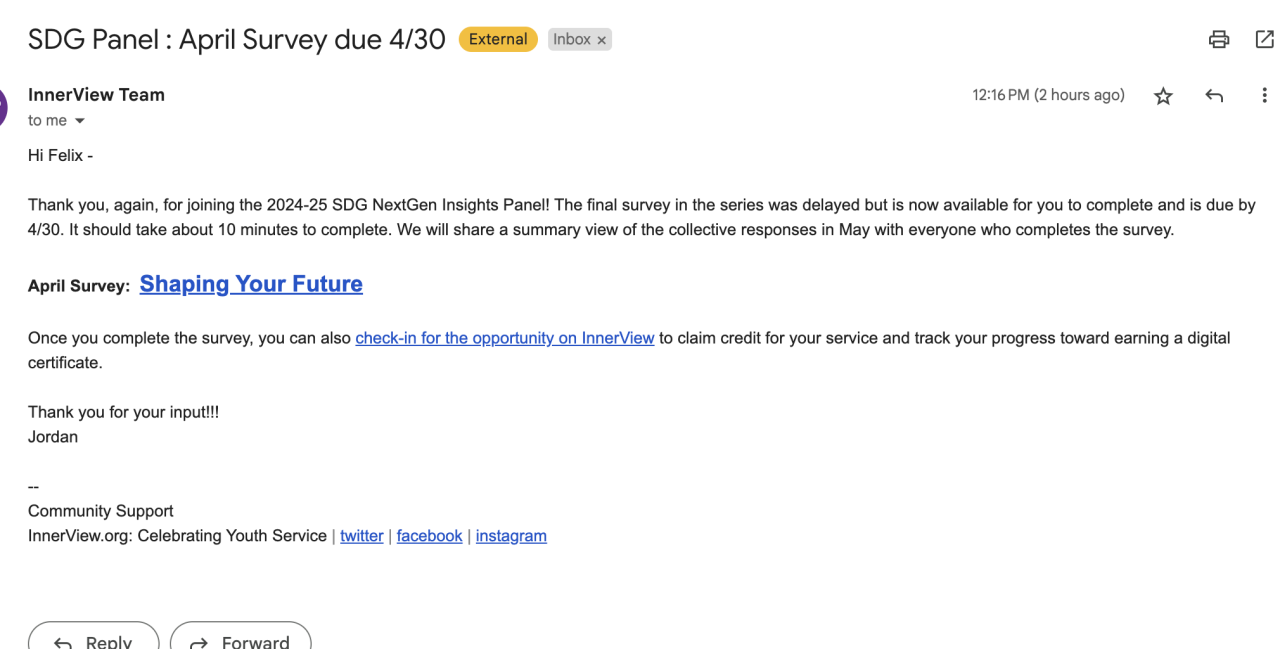Expand recipient details arrow next to 'to me'
Screen dimensions: 1280x649
click(80, 121)
